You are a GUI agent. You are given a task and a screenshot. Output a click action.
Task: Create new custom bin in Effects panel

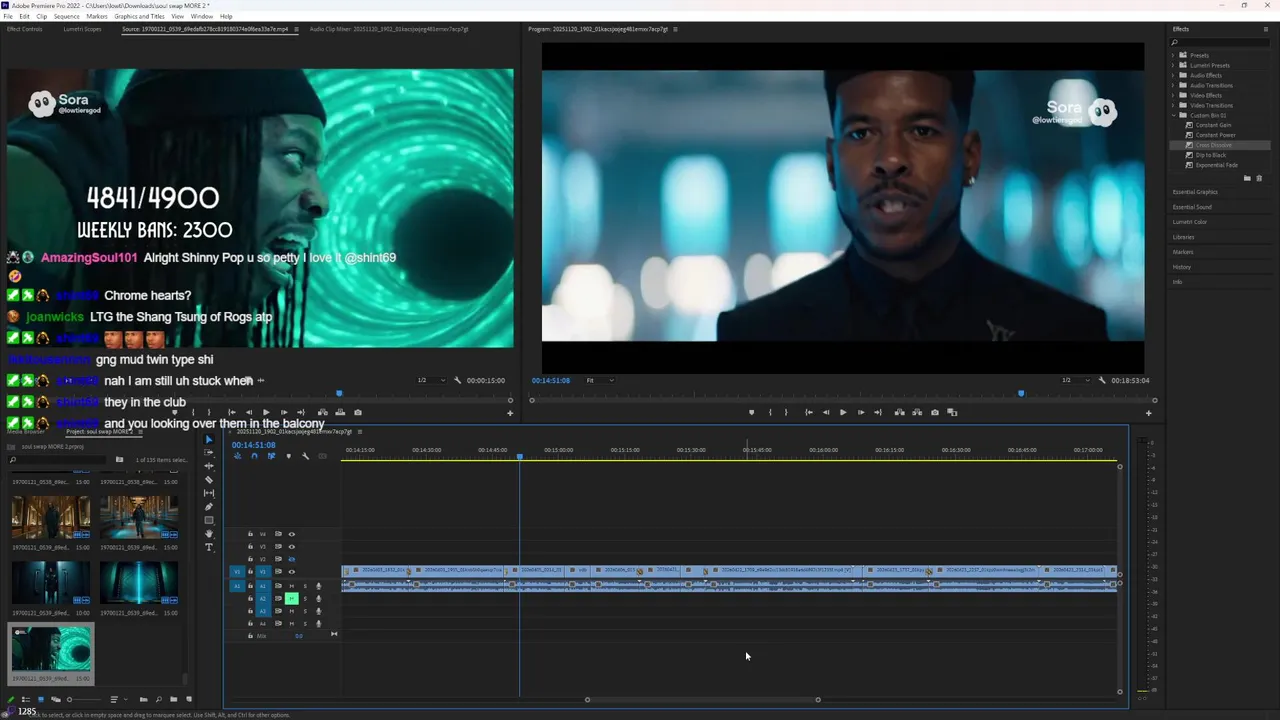[1247, 178]
